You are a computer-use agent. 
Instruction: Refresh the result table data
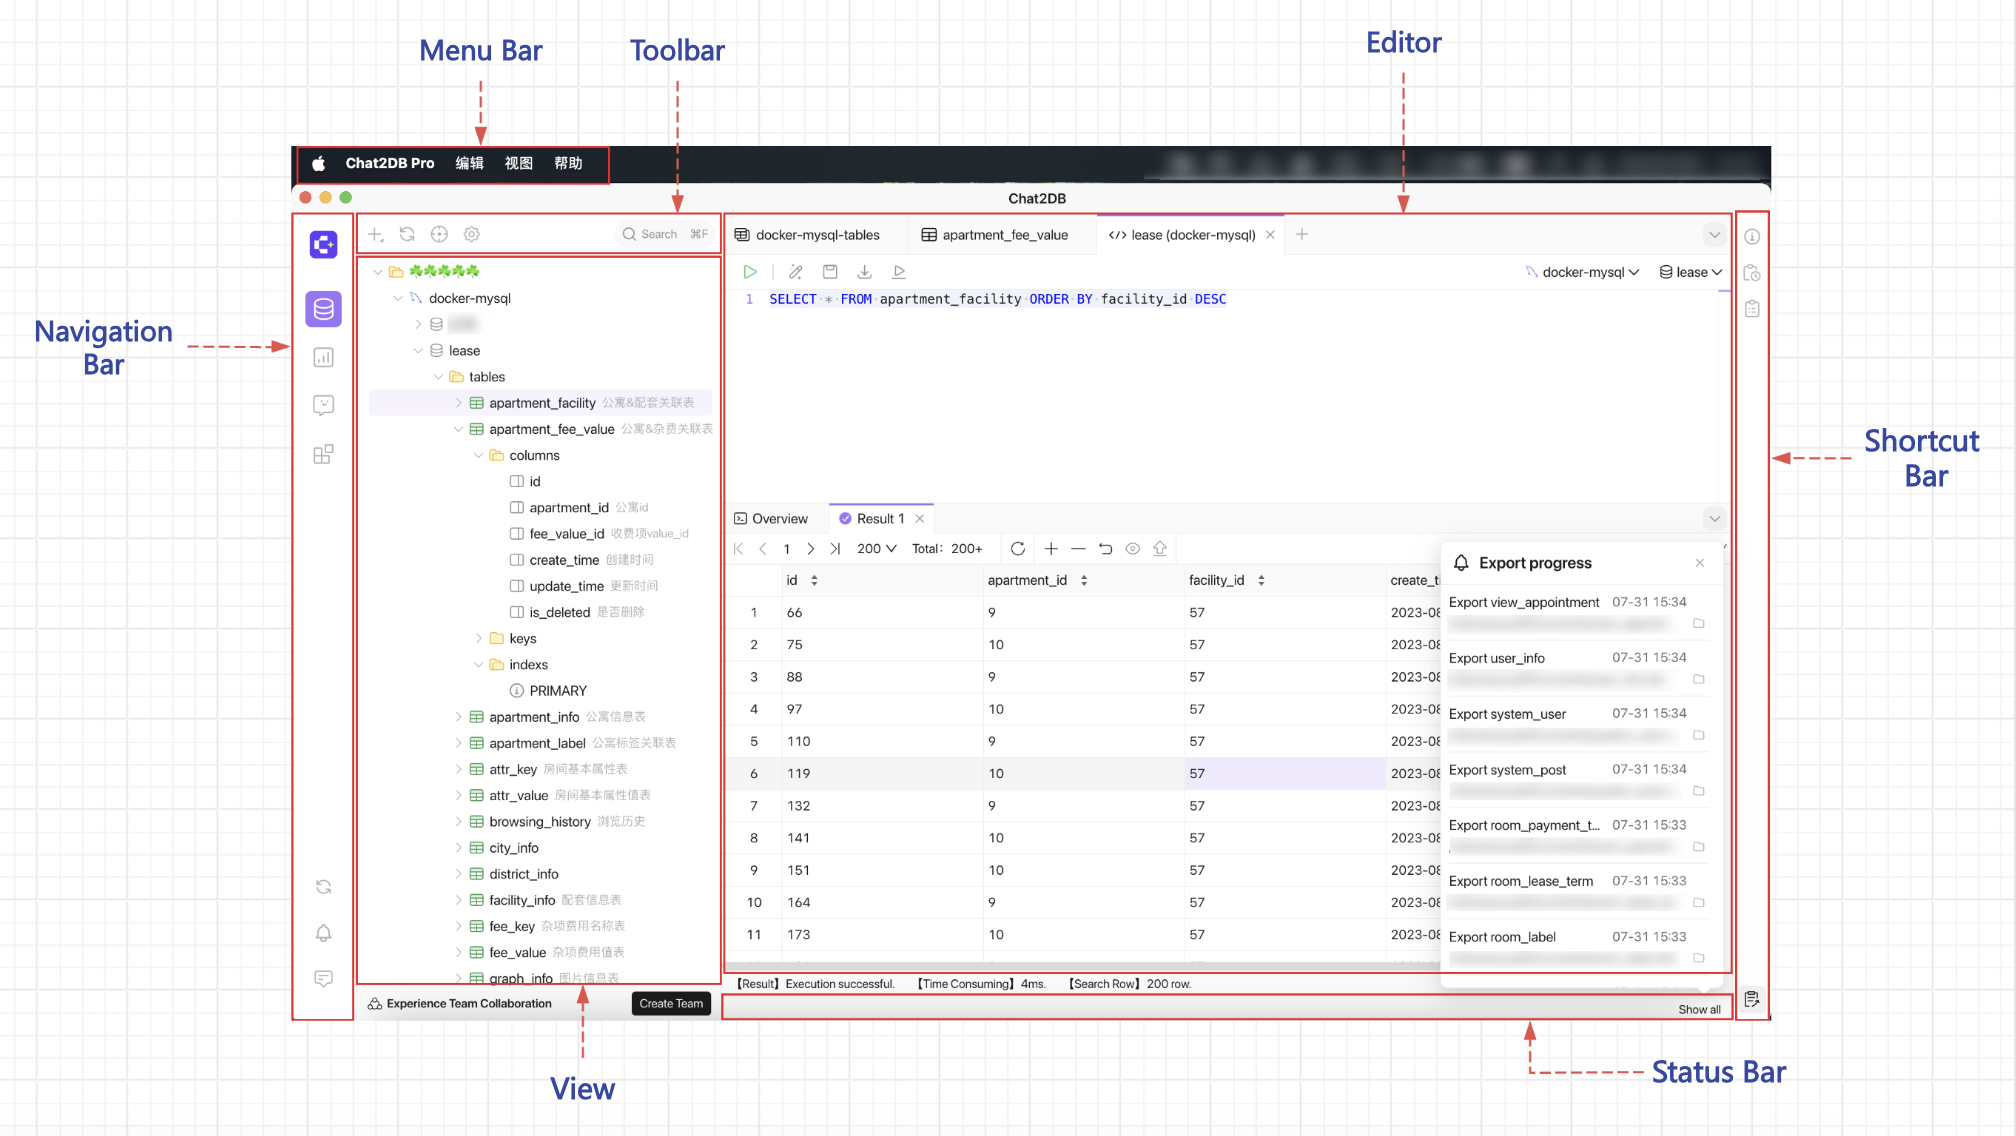[1018, 549]
